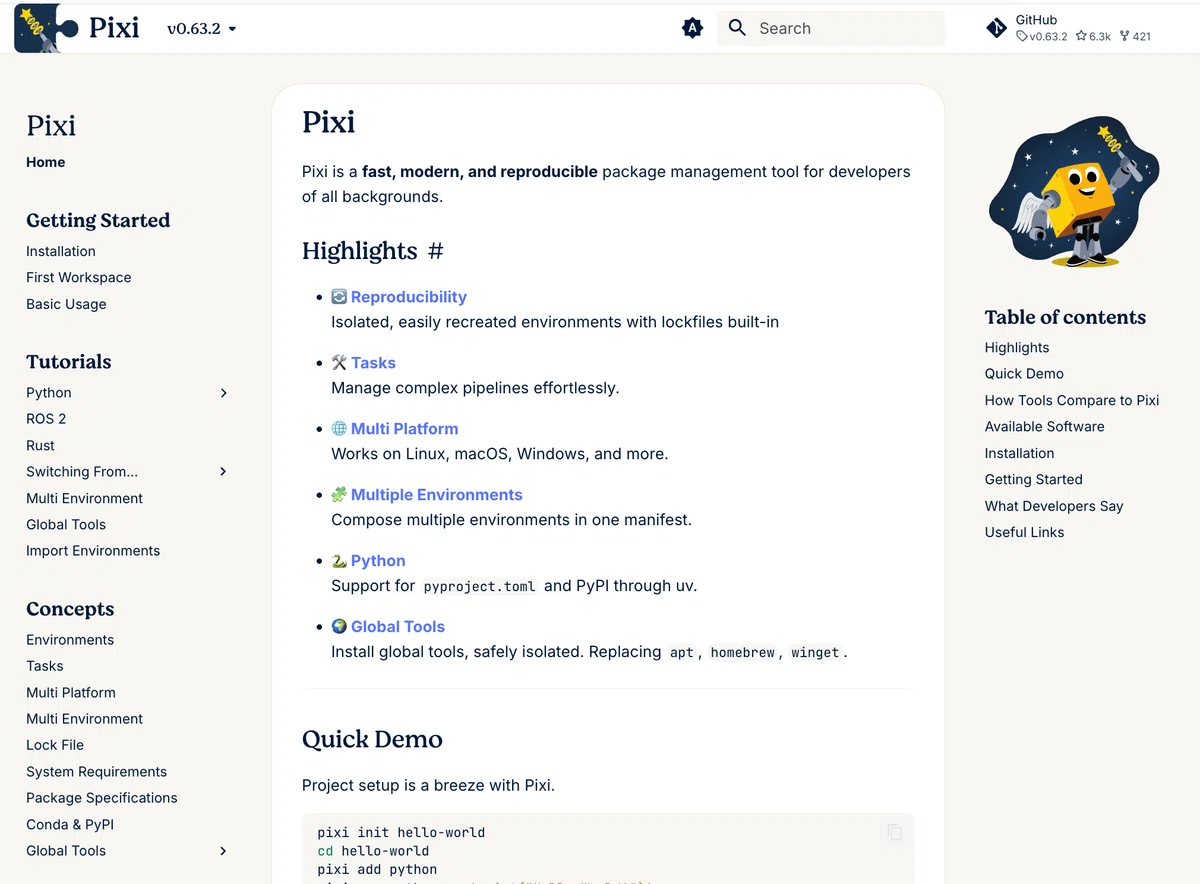Open the Python highlight link
The width and height of the screenshot is (1200, 884).
click(x=378, y=561)
